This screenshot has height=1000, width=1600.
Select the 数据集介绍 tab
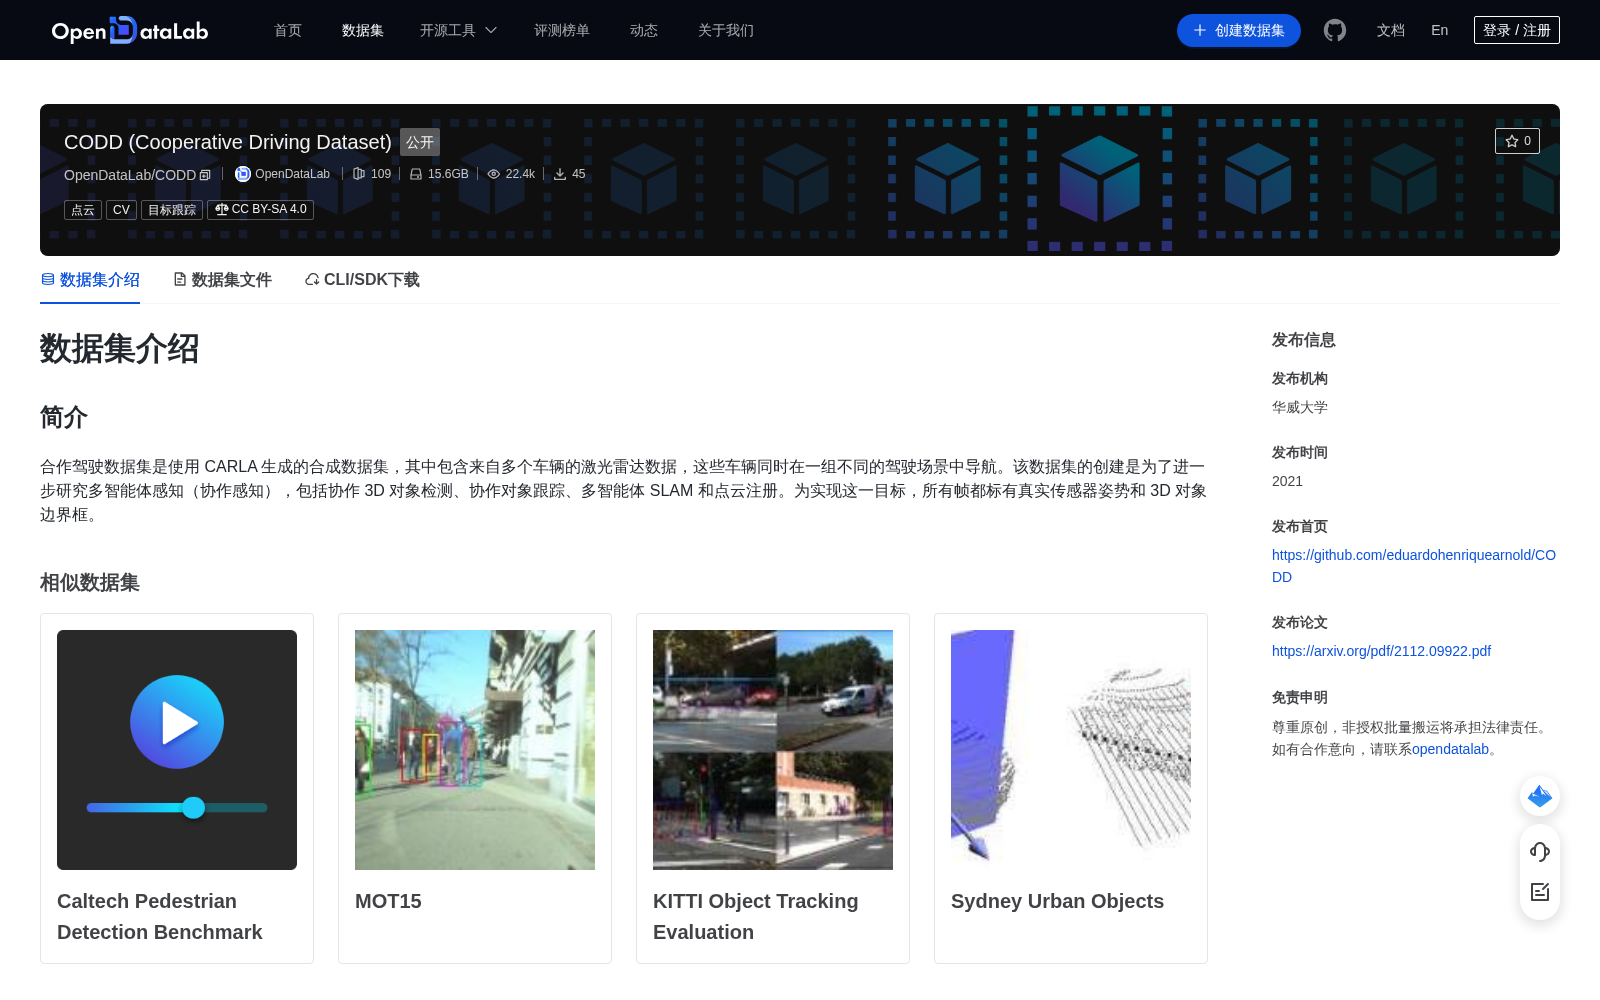(90, 280)
